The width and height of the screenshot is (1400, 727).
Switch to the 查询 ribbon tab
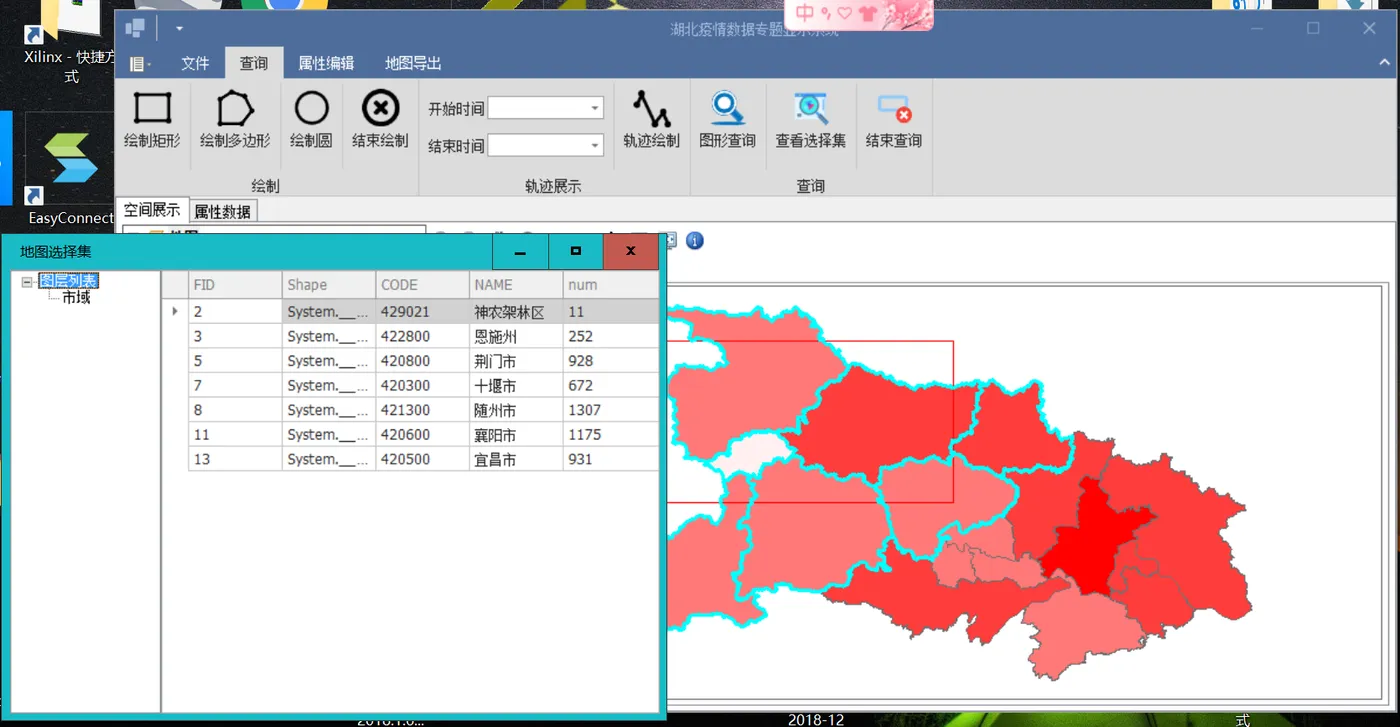pos(254,63)
